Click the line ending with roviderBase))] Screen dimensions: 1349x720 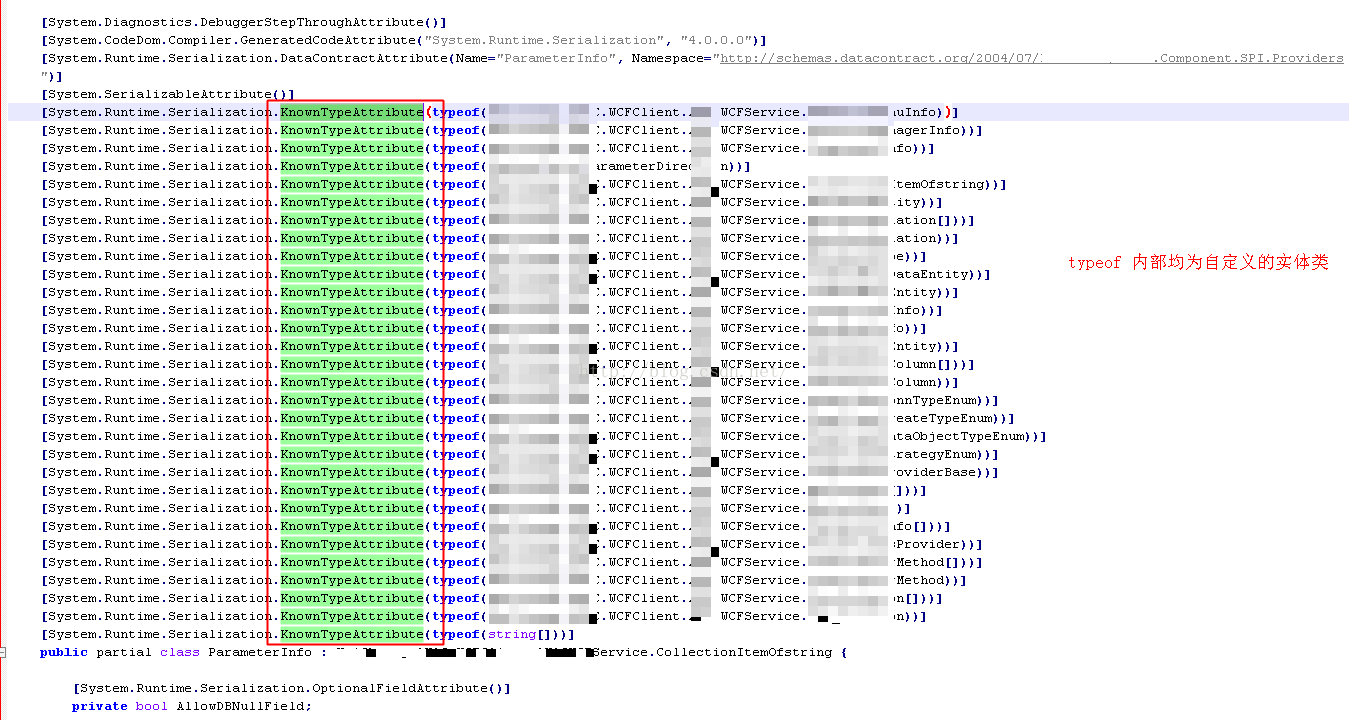coord(520,472)
